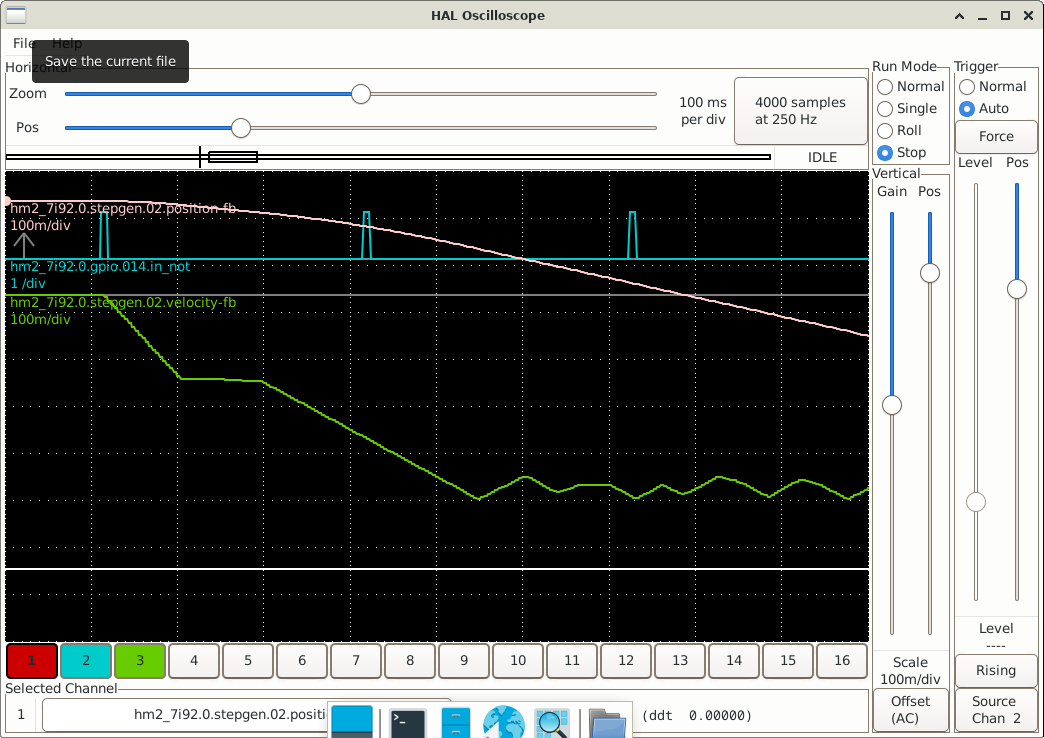Click the Rising edge trigger button
This screenshot has height=738, width=1044.
tap(996, 671)
